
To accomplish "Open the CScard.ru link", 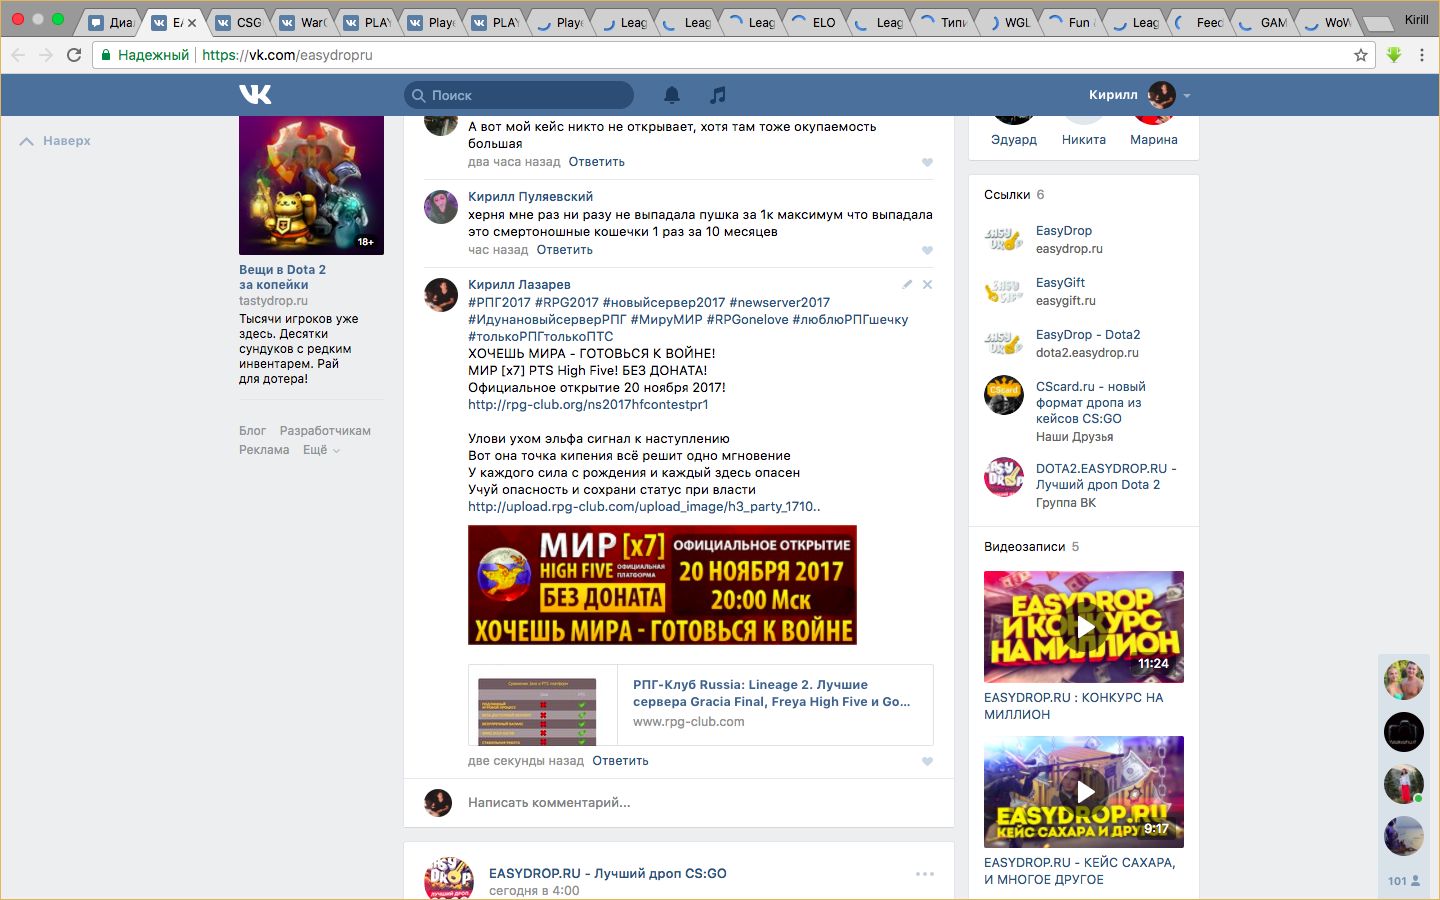I will tap(1091, 403).
